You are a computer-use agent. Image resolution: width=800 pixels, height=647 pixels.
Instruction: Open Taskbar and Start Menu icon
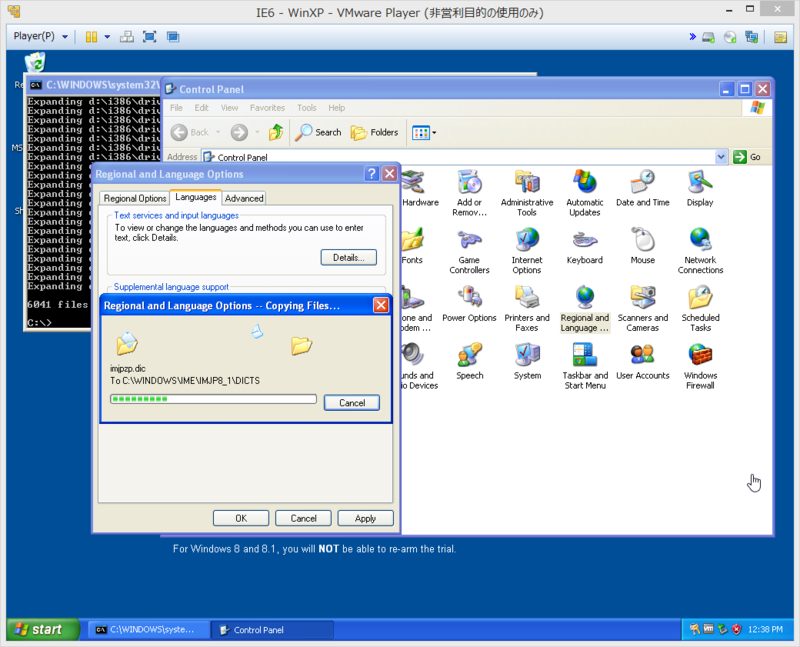pyautogui.click(x=585, y=366)
